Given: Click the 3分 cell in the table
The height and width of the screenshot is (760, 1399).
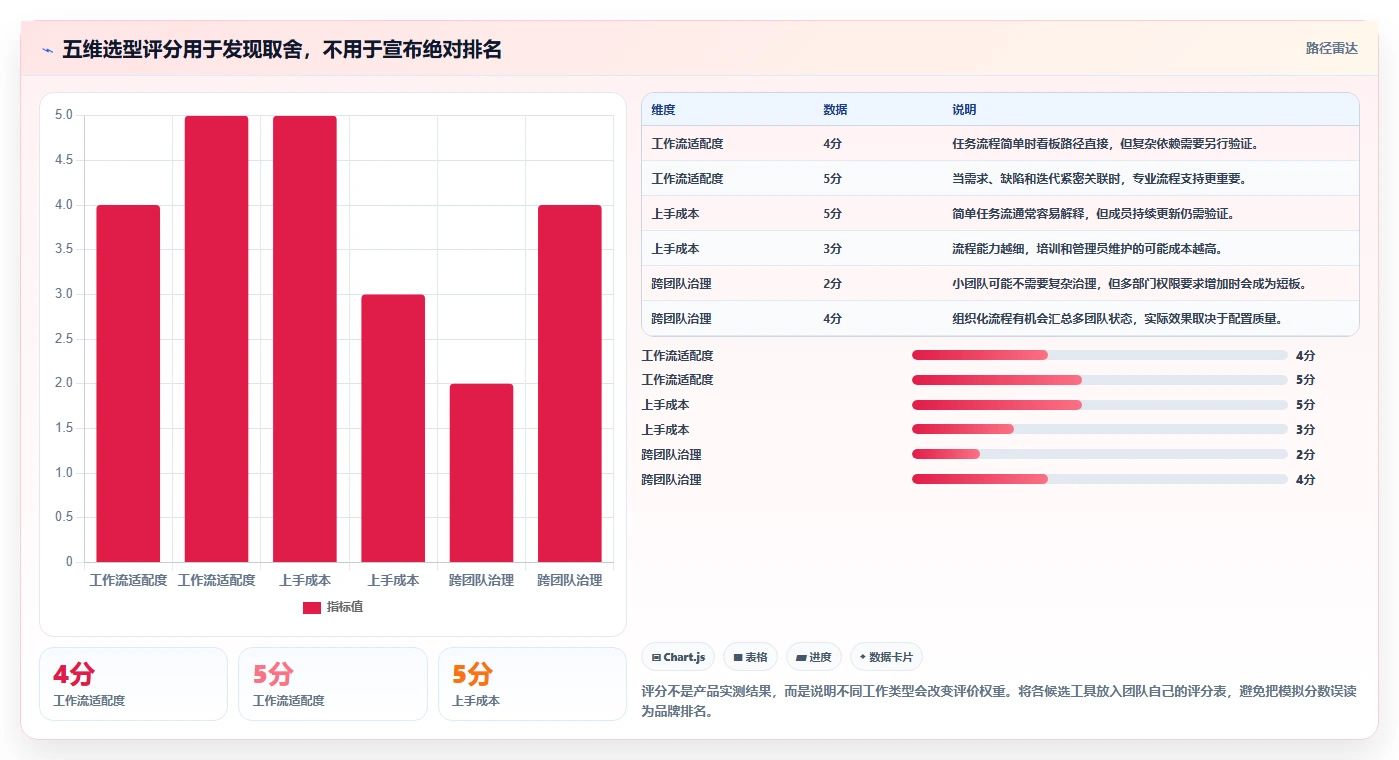Looking at the screenshot, I should tap(832, 249).
